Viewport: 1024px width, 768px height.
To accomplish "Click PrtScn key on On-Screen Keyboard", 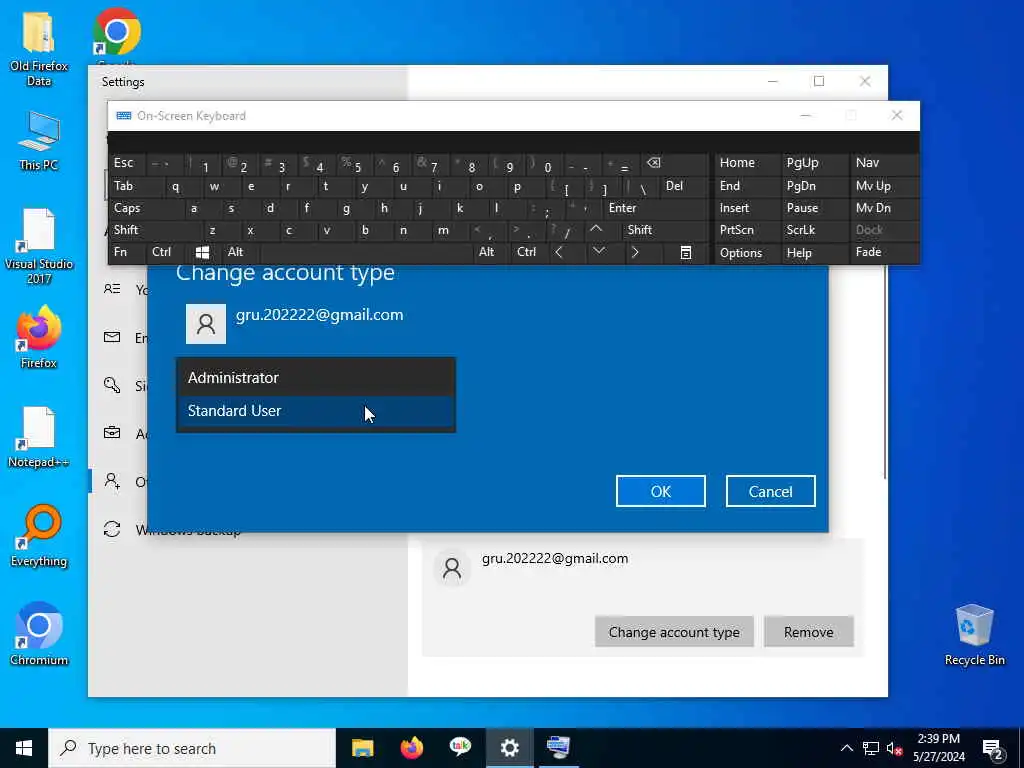I will pos(746,230).
